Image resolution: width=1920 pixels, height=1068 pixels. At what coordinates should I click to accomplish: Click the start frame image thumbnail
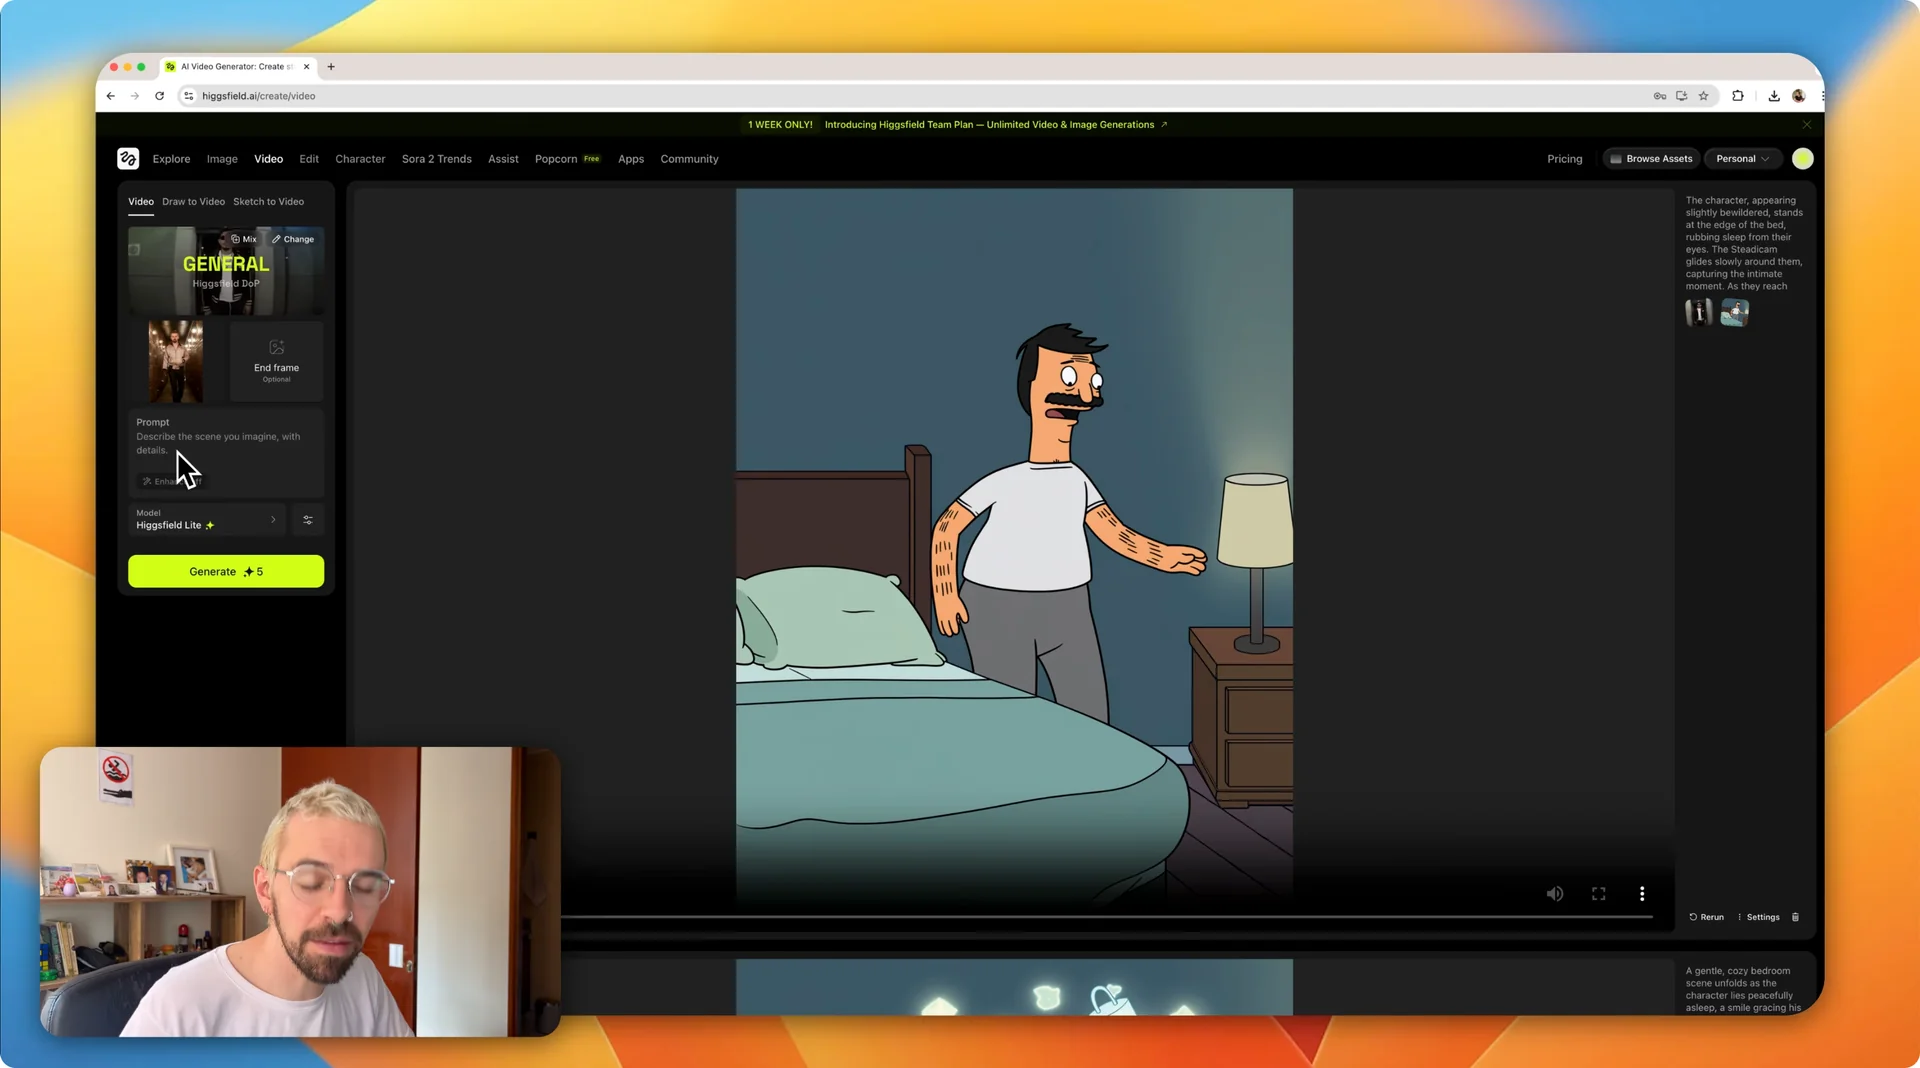point(176,361)
